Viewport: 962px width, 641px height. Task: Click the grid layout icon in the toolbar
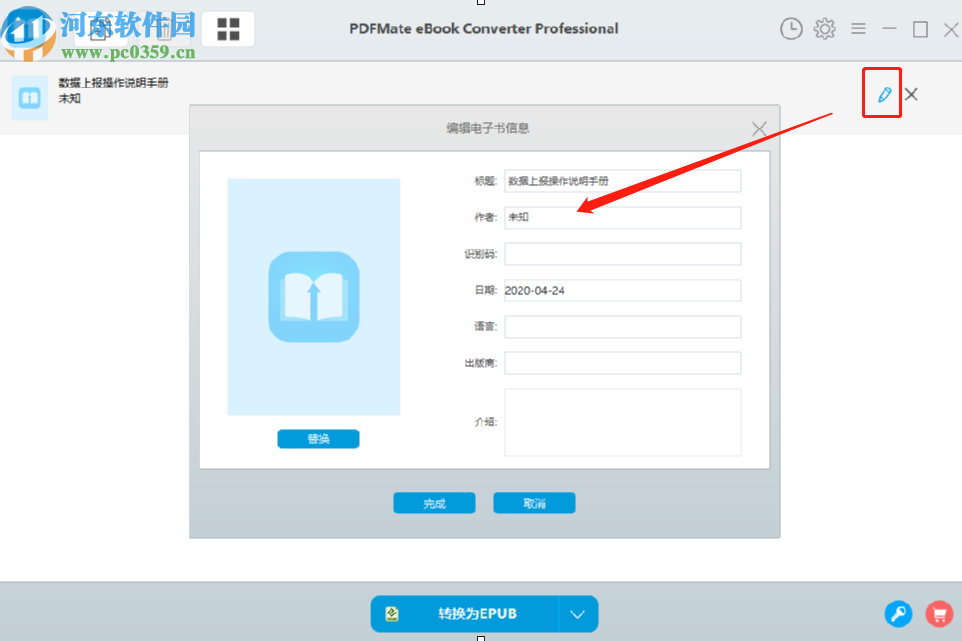(x=227, y=29)
